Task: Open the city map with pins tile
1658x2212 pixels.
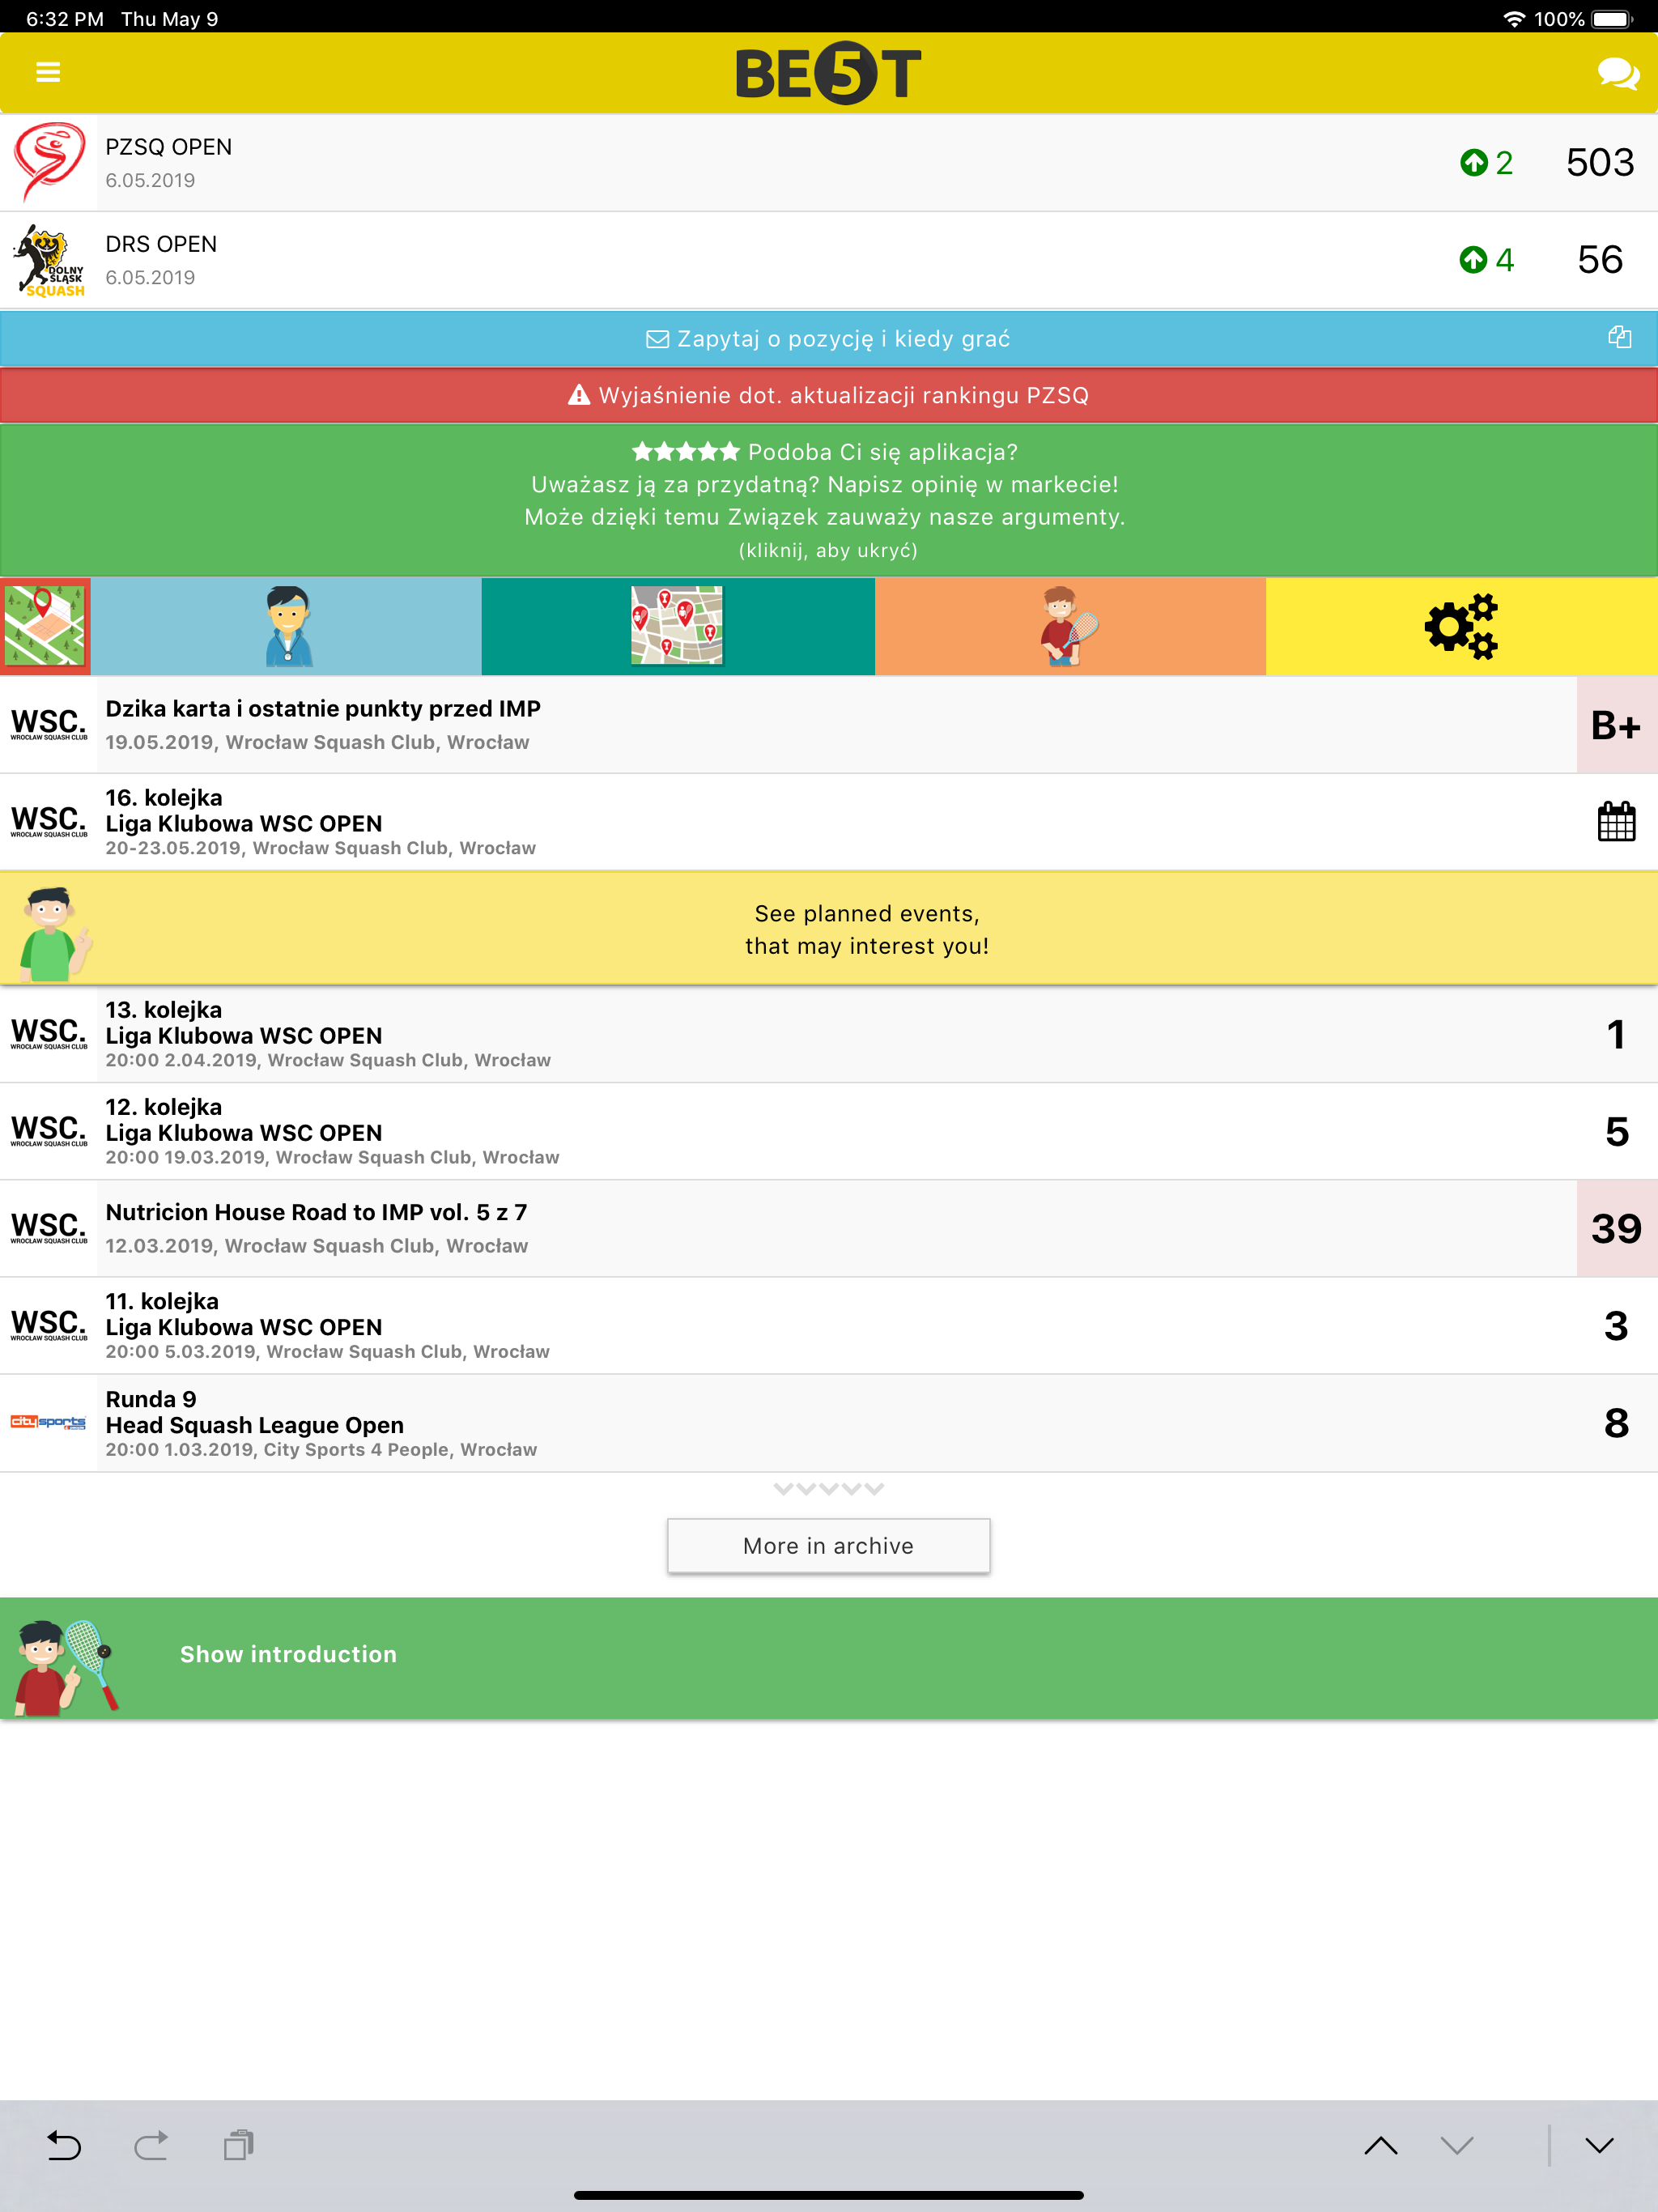Action: pos(678,626)
